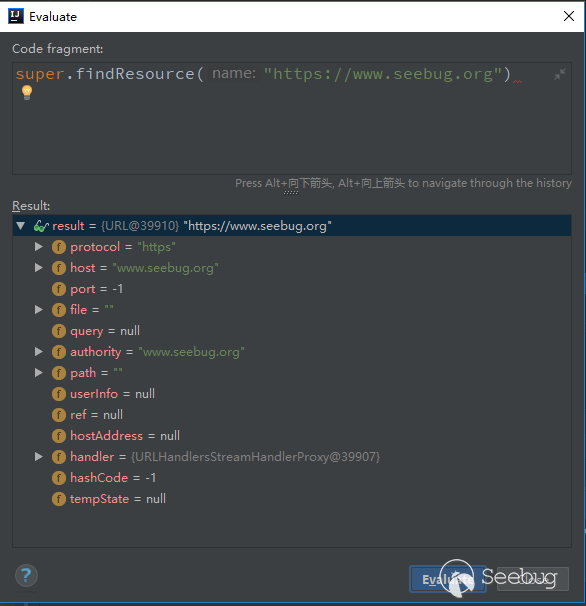The width and height of the screenshot is (586, 606).
Task: Click the field icon next to protocol
Action: coord(59,247)
